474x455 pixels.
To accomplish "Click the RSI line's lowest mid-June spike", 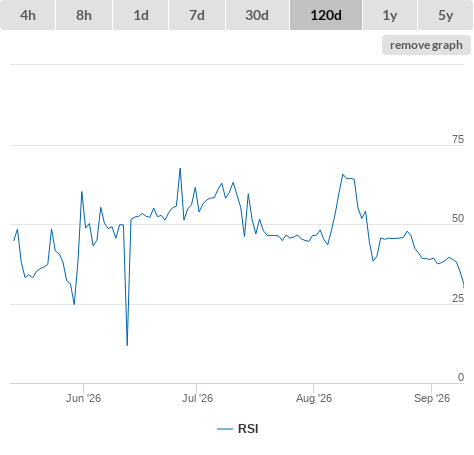I will click(127, 345).
